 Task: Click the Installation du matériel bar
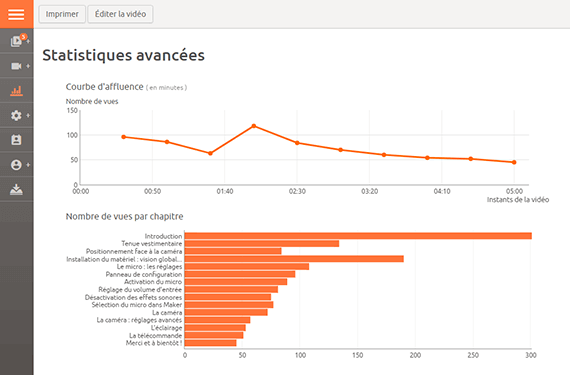point(294,259)
